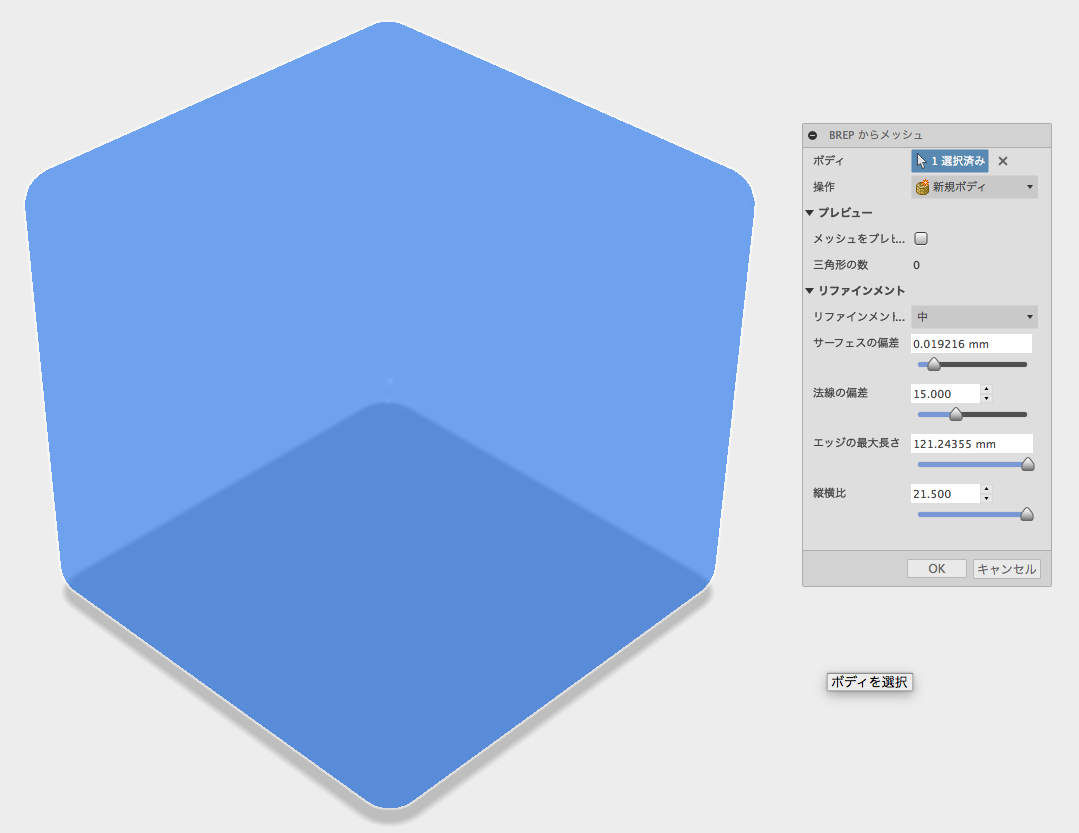Click the up stepper arrow for 法線の偏差

(986, 388)
